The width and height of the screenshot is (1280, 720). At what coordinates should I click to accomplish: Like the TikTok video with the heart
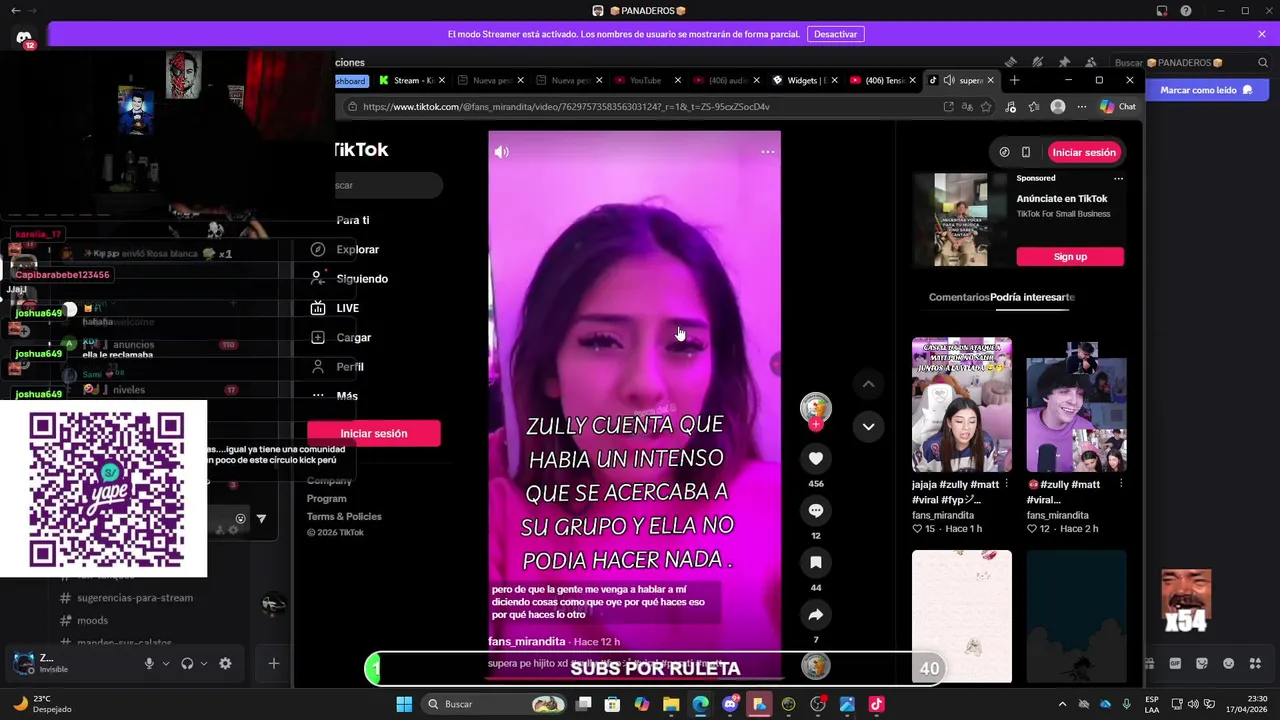point(816,458)
